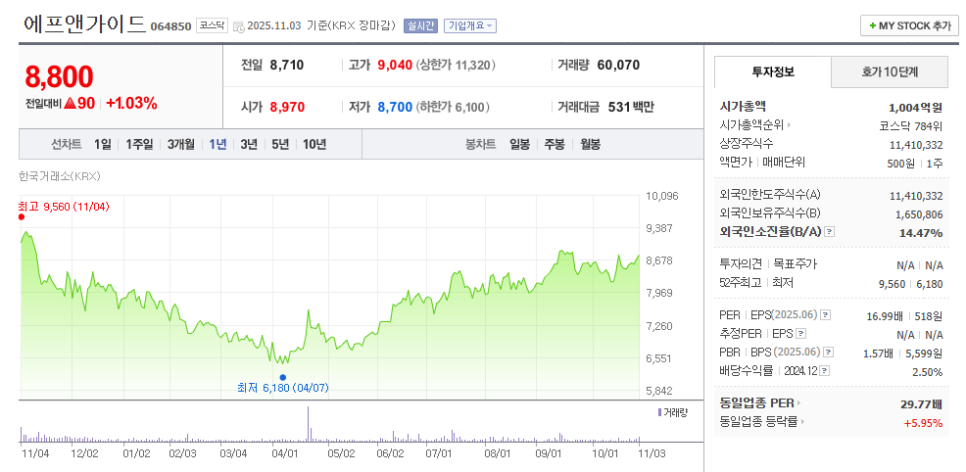Switch to the 호가10단계 tab
This screenshot has height=472, width=966.
[889, 71]
